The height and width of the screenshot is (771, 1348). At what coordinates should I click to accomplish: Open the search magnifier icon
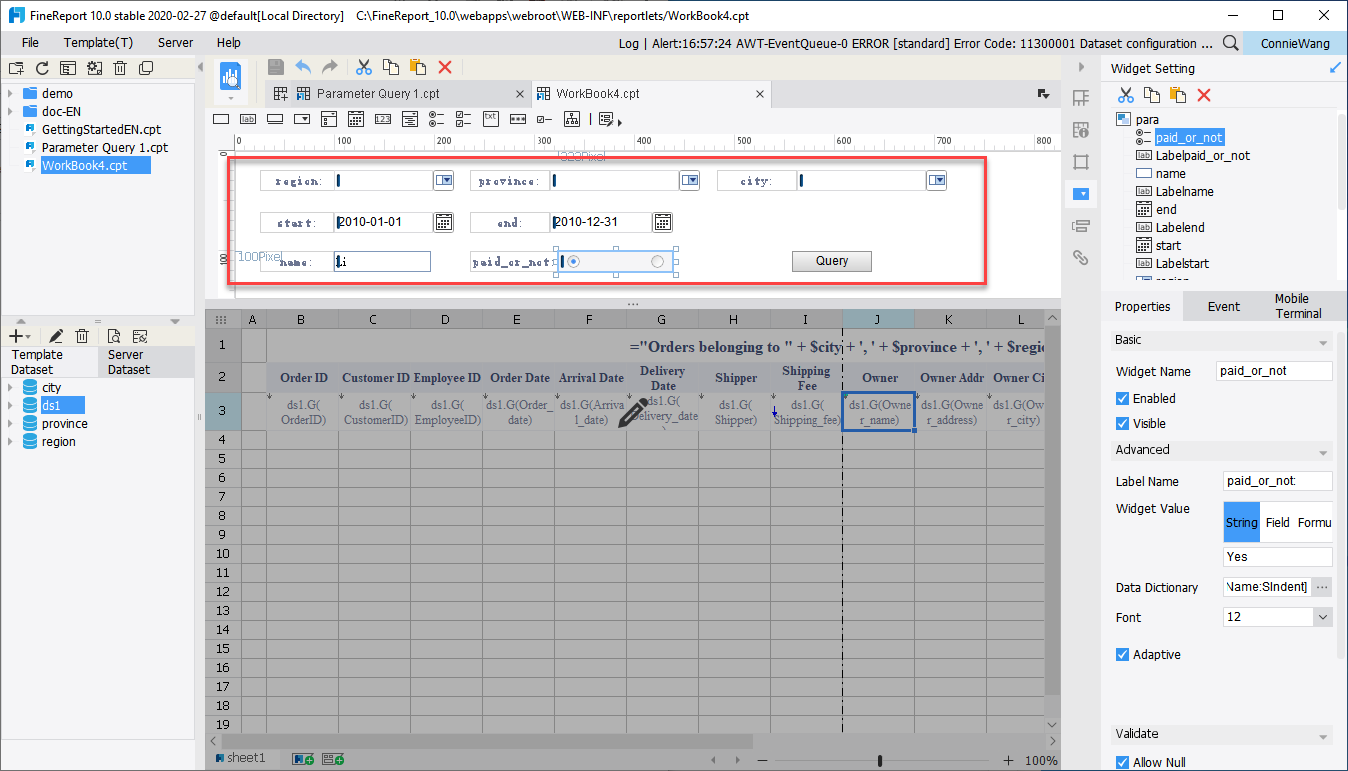1231,43
